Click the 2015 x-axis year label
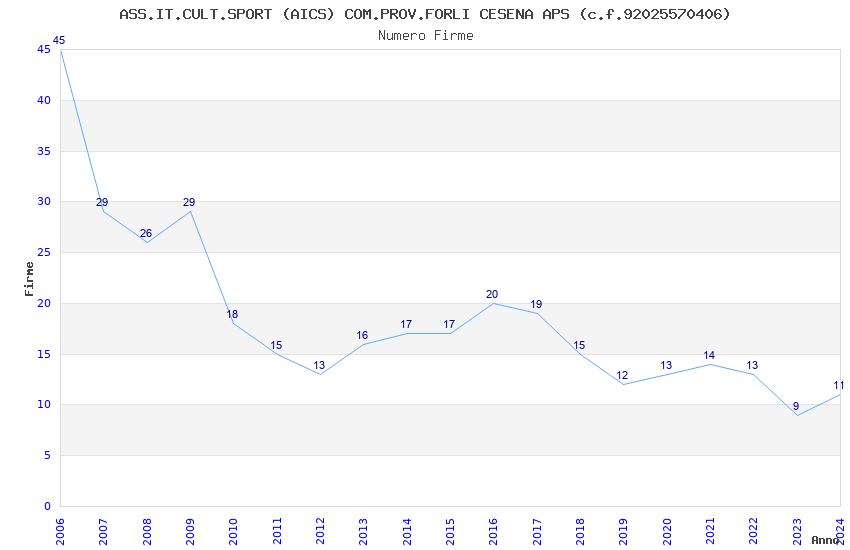The image size is (850, 550). pos(450,532)
